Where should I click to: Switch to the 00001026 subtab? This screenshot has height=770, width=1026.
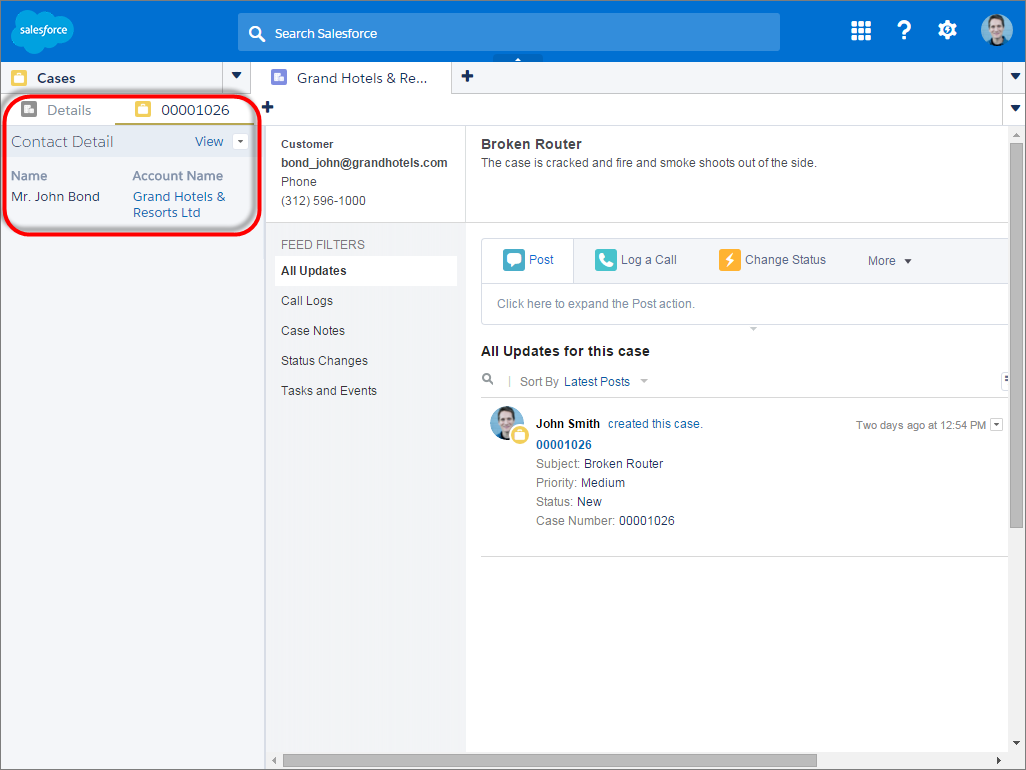pyautogui.click(x=183, y=110)
